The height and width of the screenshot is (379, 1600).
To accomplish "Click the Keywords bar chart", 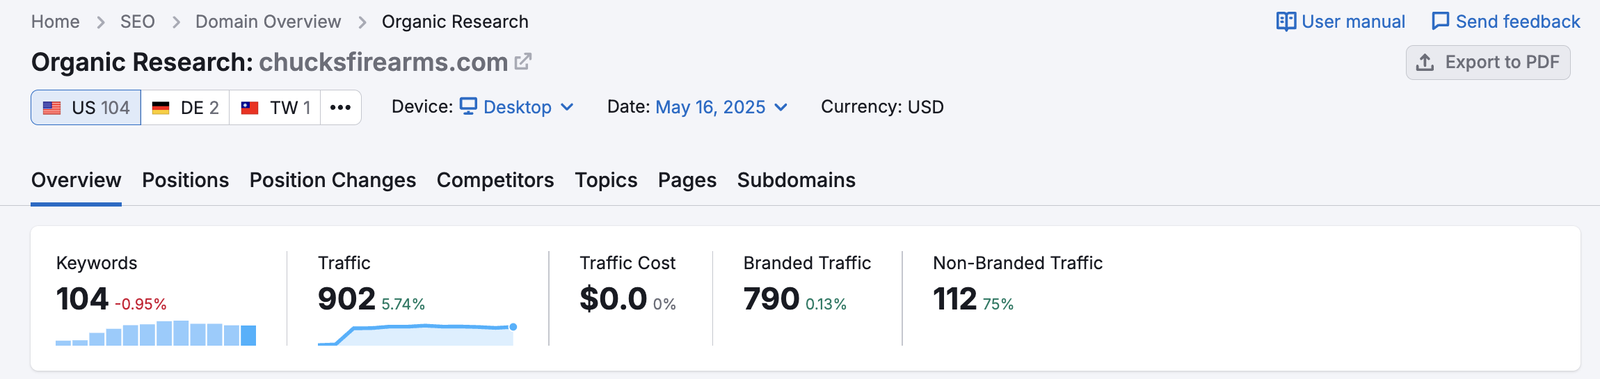I will [x=156, y=333].
